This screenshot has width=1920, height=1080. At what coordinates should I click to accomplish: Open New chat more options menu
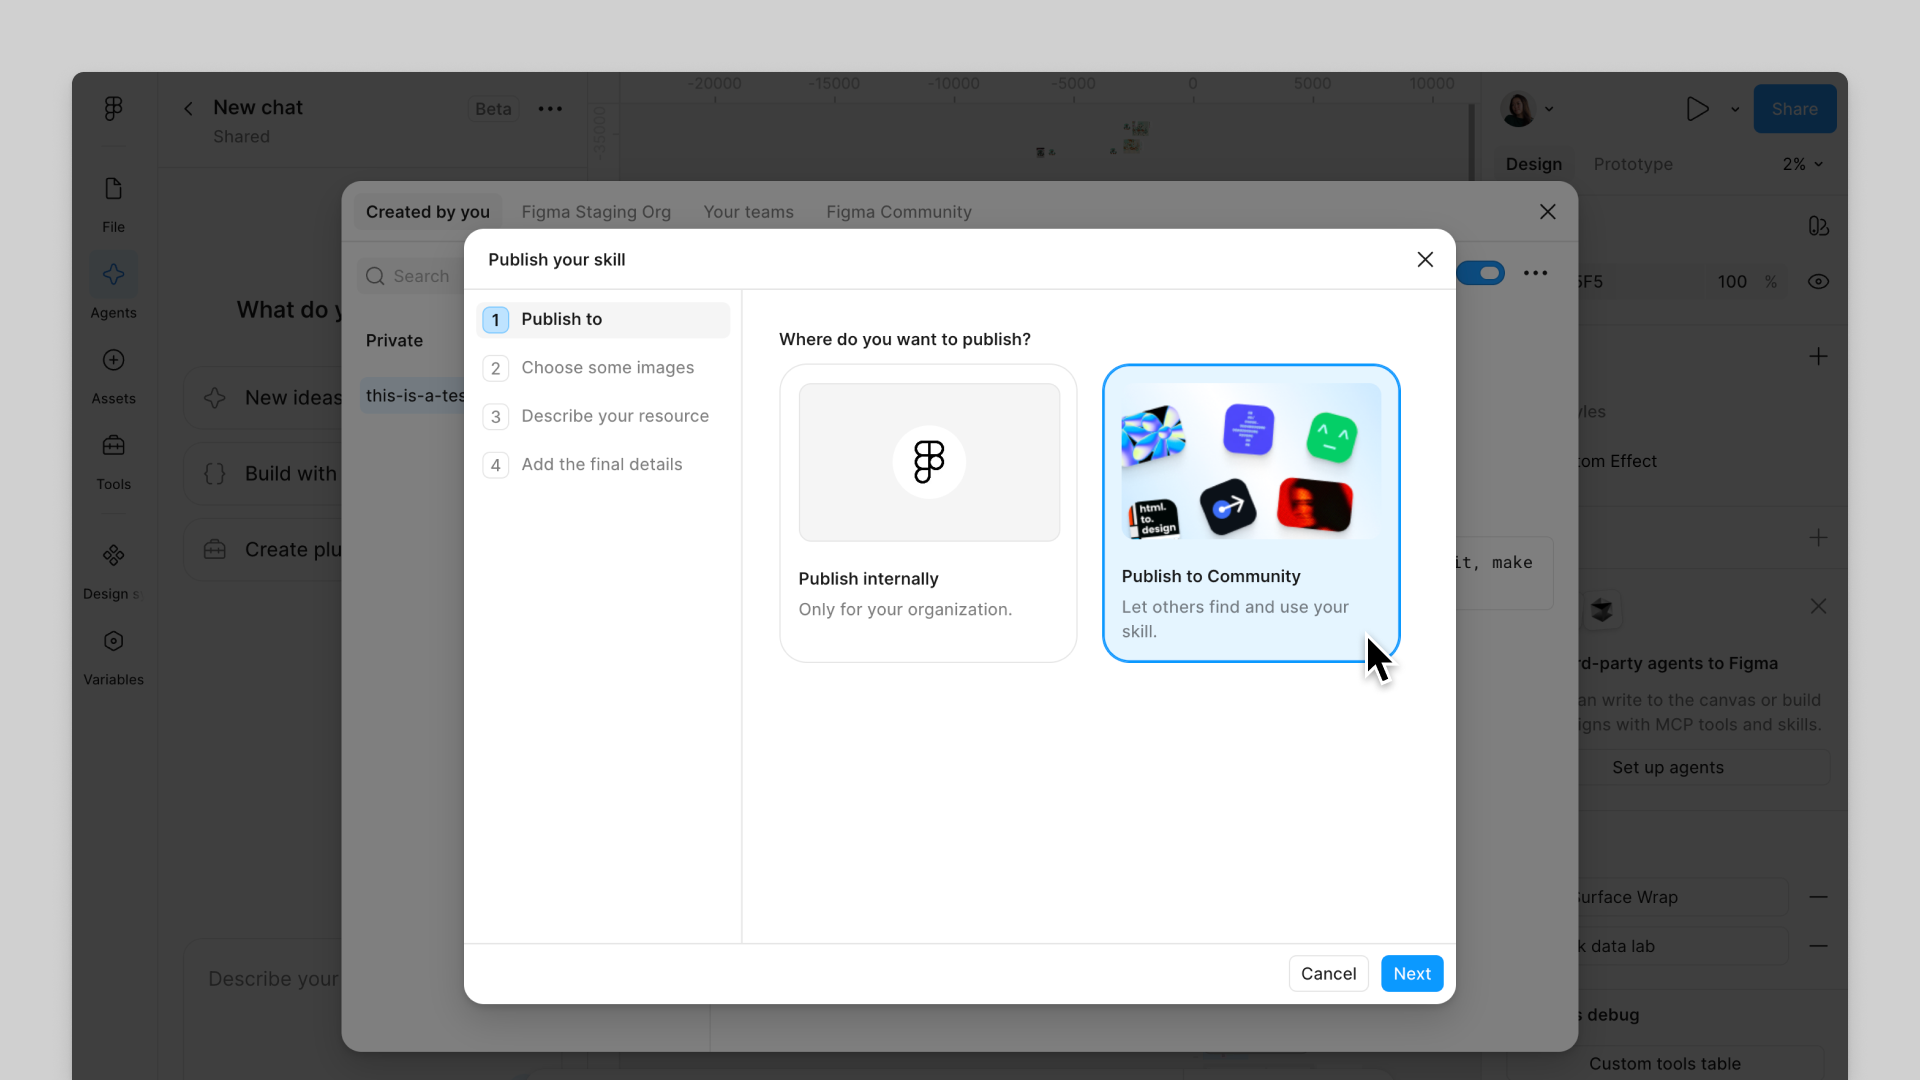tap(550, 109)
